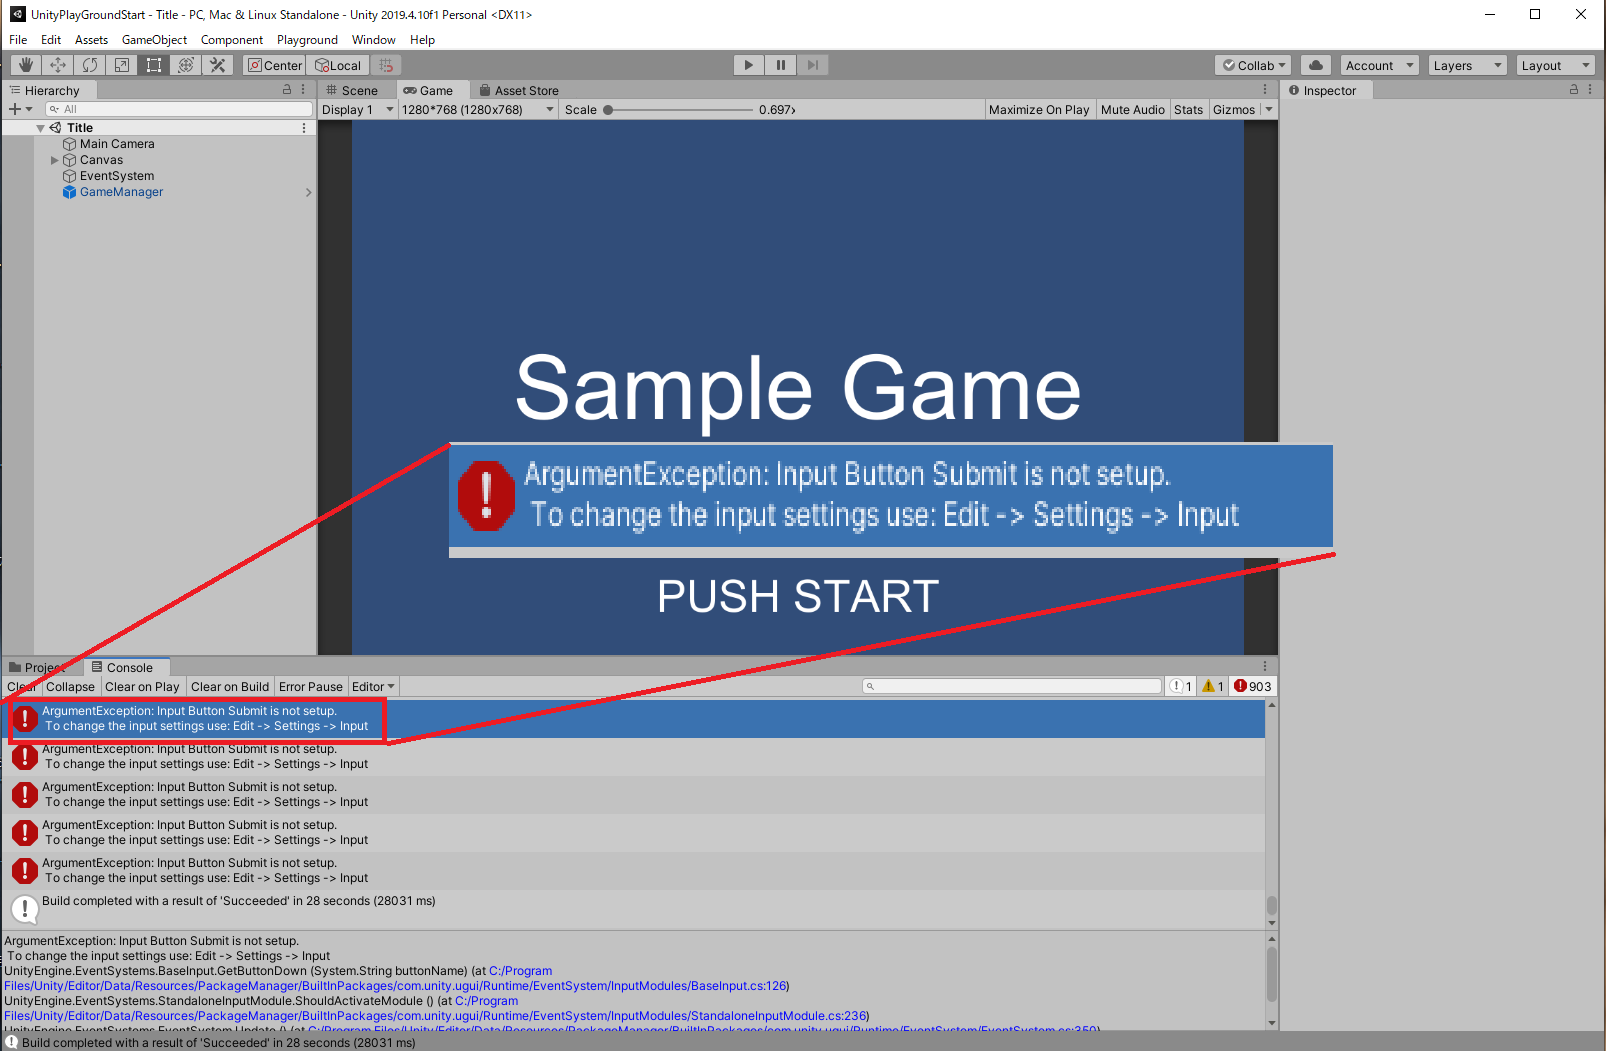
Task: Toggle Mute Audio in the Game view
Action: (1133, 109)
